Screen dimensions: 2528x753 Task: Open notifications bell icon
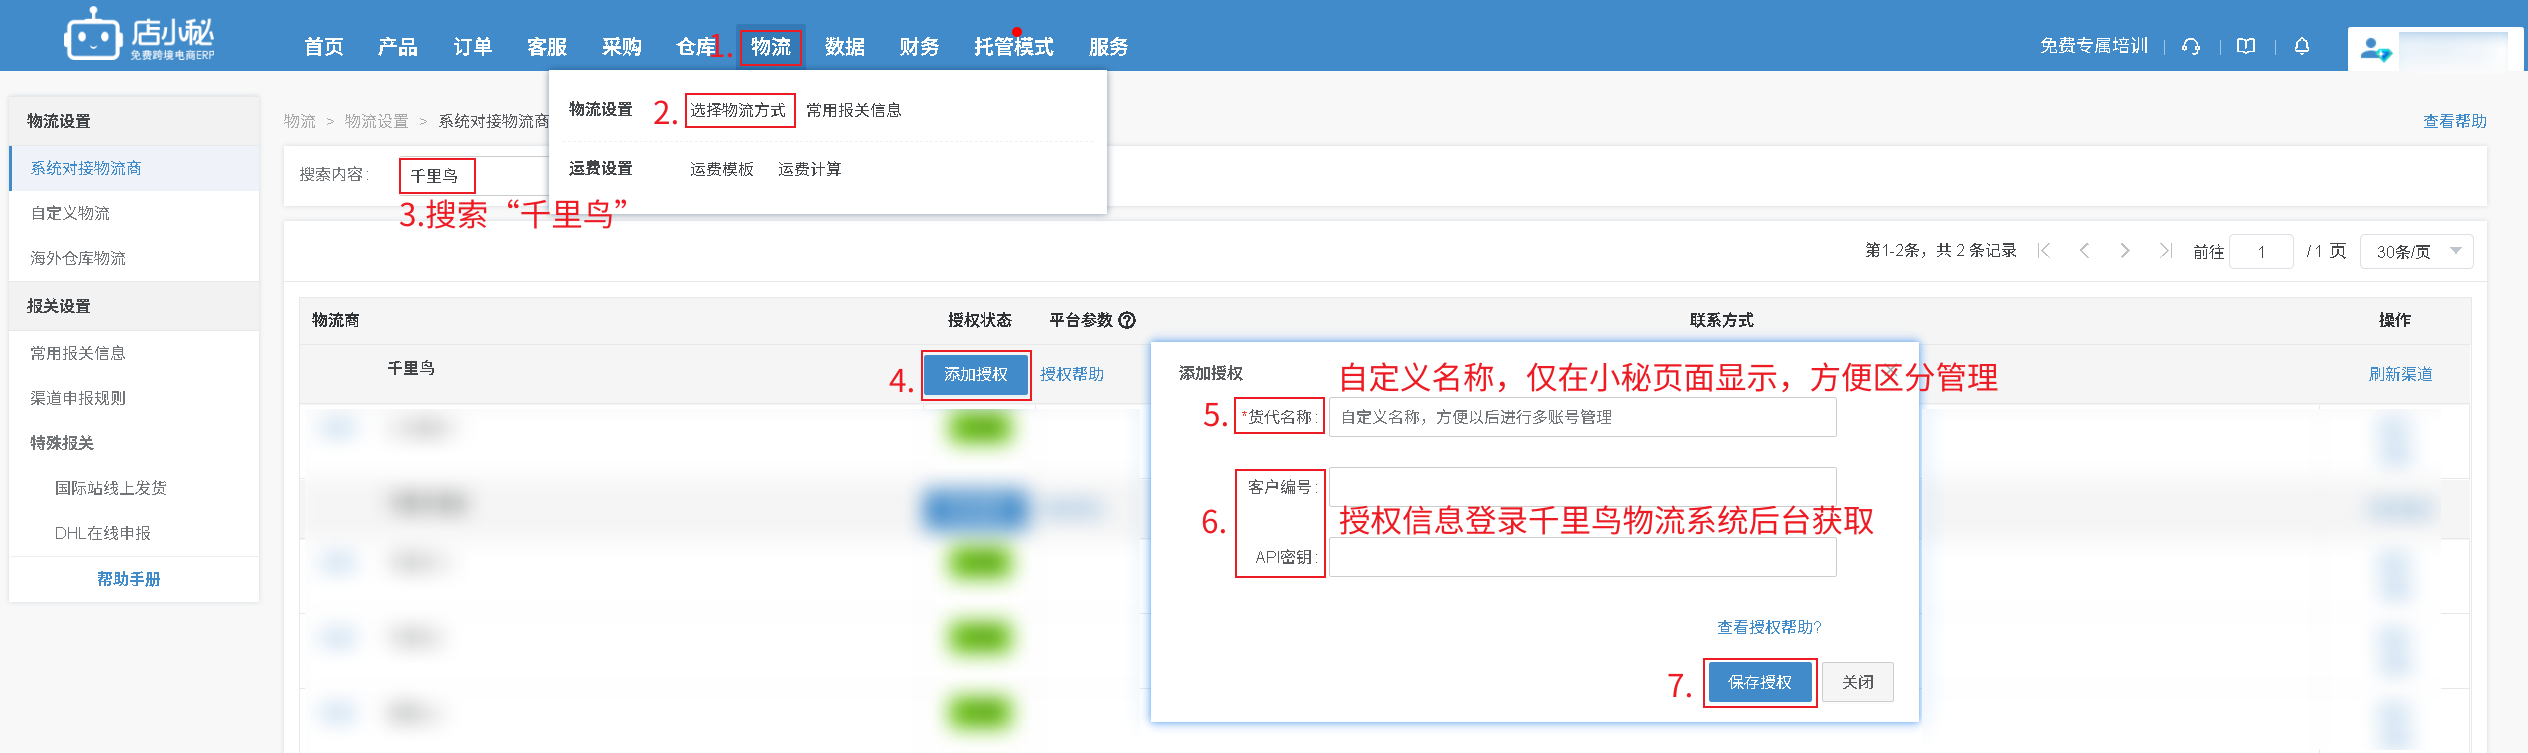tap(2302, 46)
